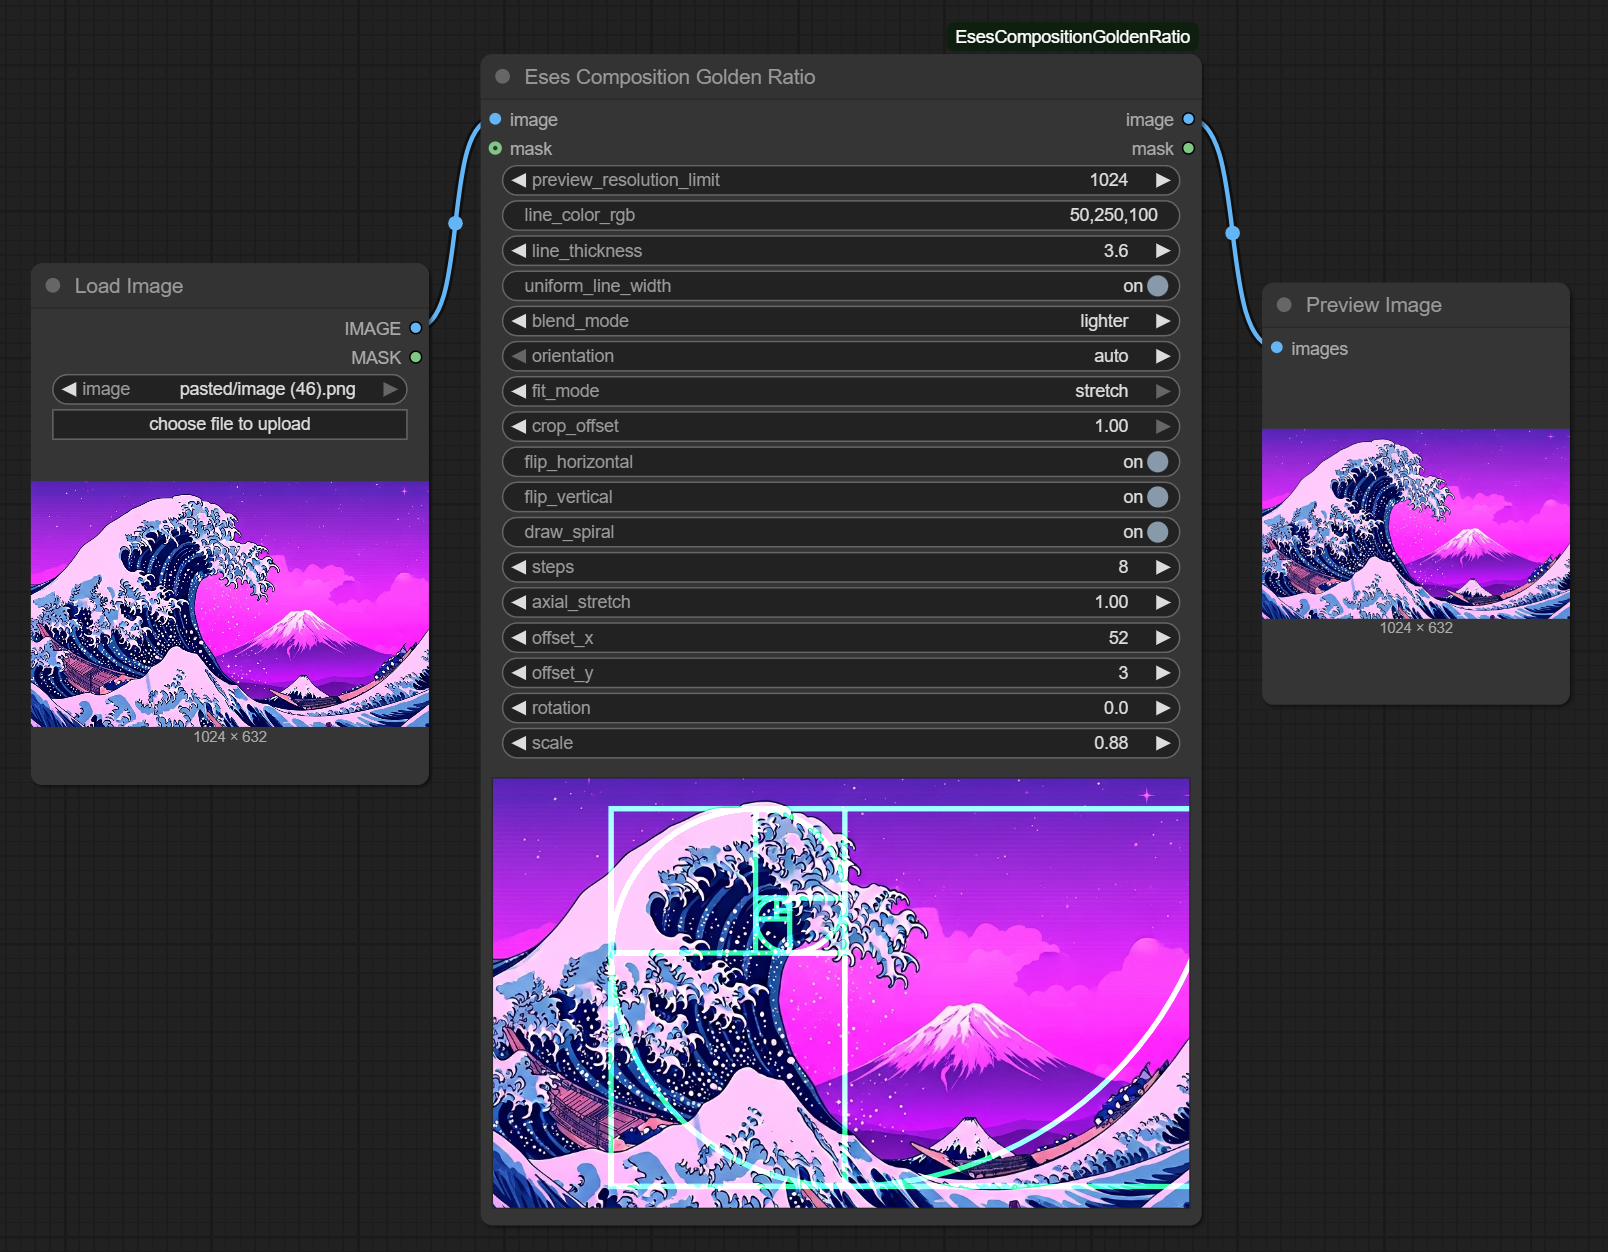The height and width of the screenshot is (1252, 1608).
Task: Edit the line_color_rgb 50,250,100 field
Action: tap(840, 215)
